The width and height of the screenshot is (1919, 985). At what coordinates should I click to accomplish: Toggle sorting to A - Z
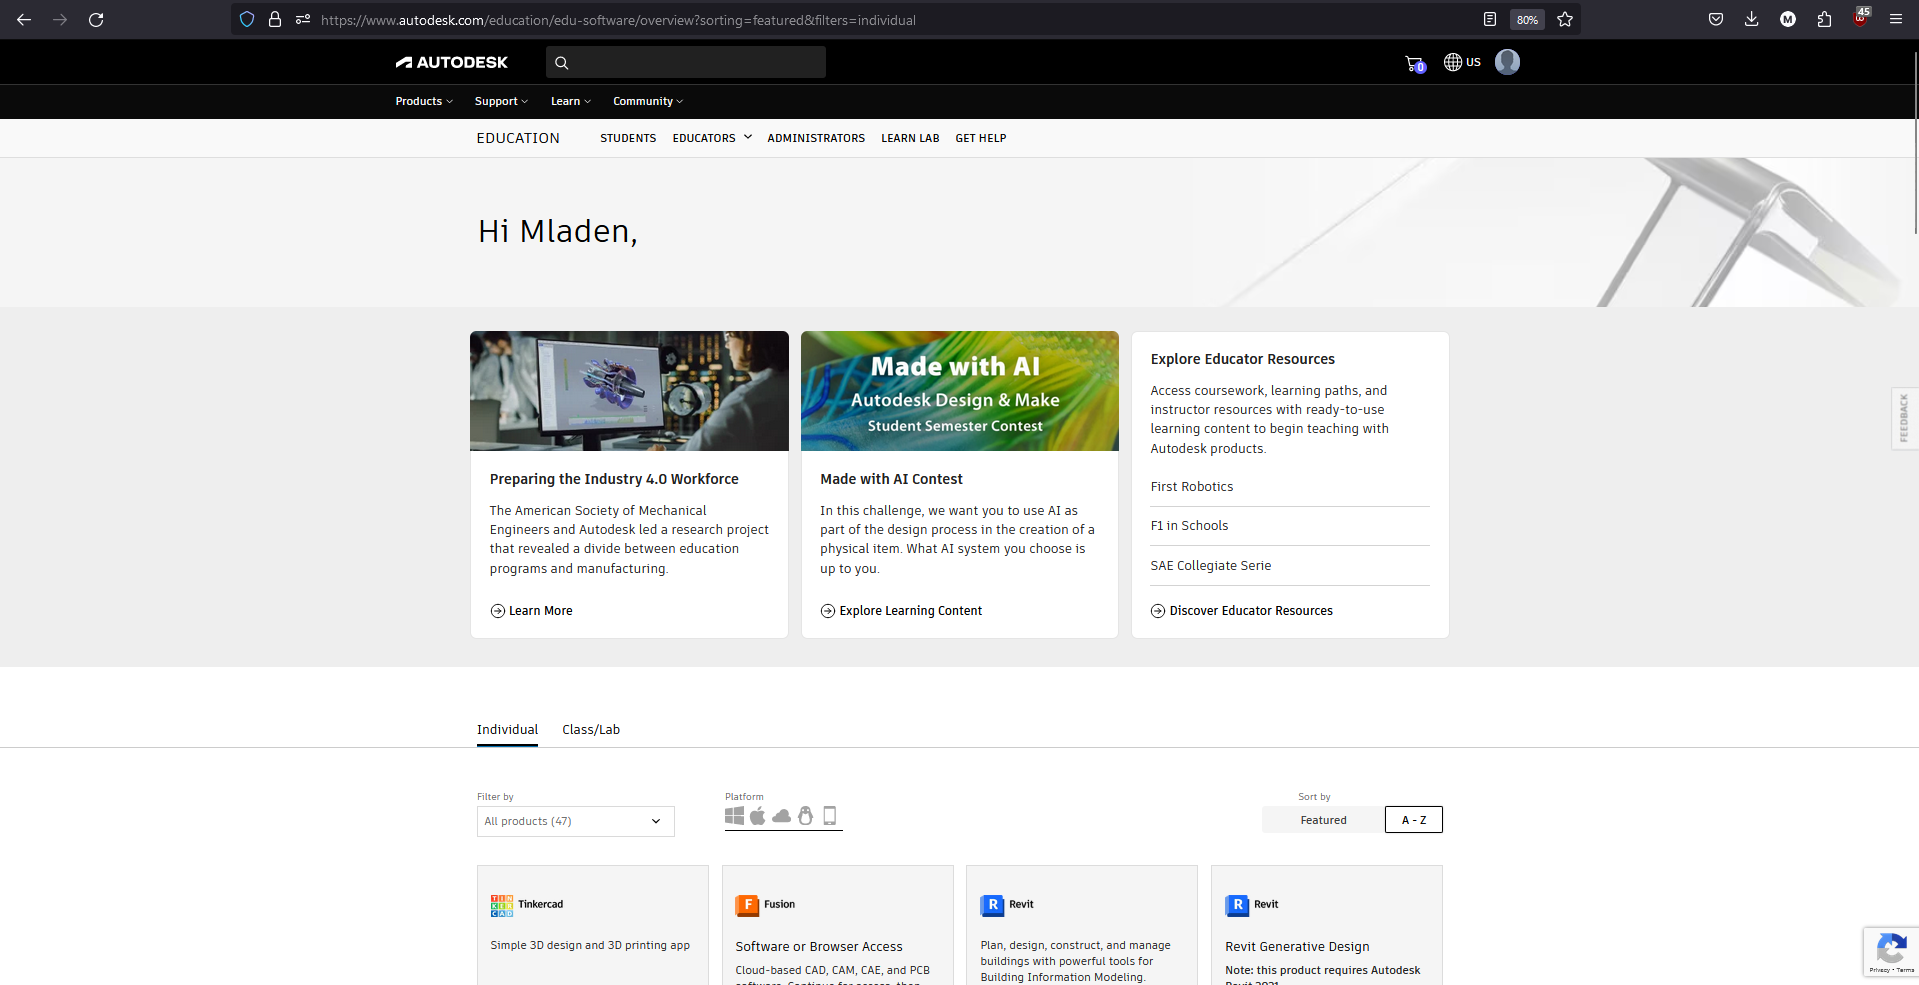(x=1413, y=819)
